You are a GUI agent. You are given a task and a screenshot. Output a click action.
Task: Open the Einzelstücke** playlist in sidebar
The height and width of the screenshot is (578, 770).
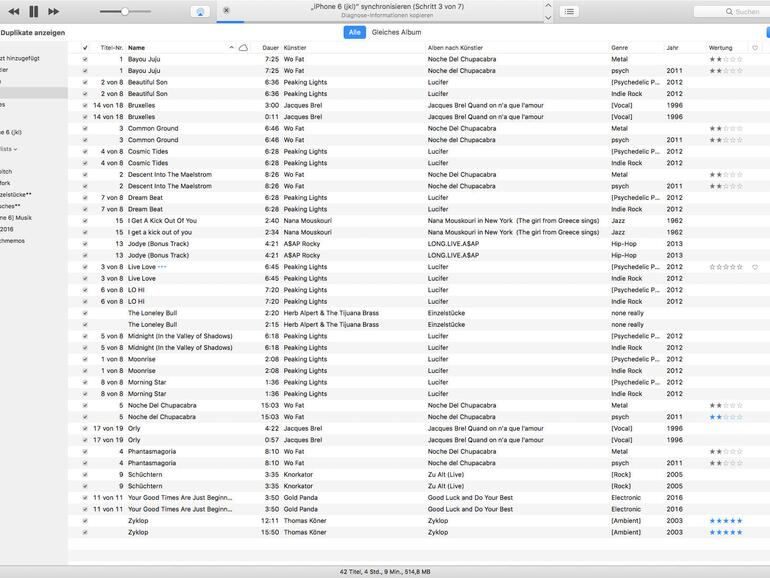16,194
